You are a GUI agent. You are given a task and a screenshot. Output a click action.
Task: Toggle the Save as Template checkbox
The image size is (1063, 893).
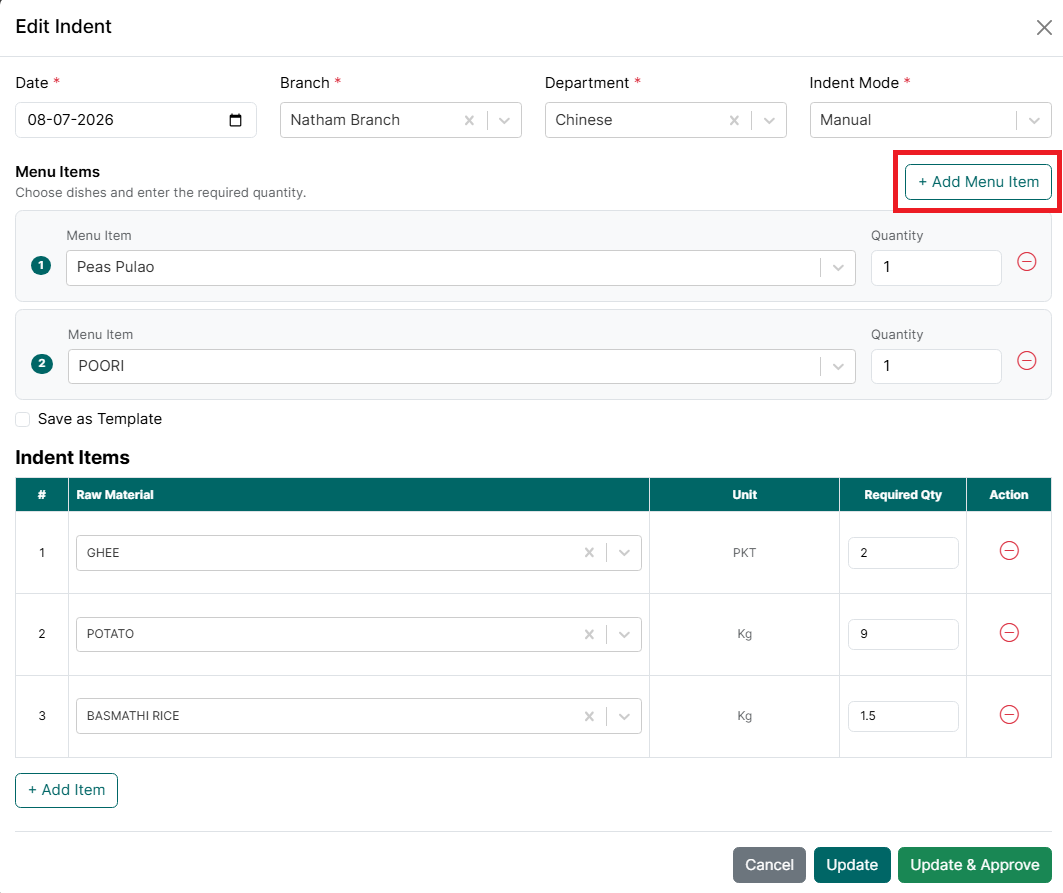(22, 420)
